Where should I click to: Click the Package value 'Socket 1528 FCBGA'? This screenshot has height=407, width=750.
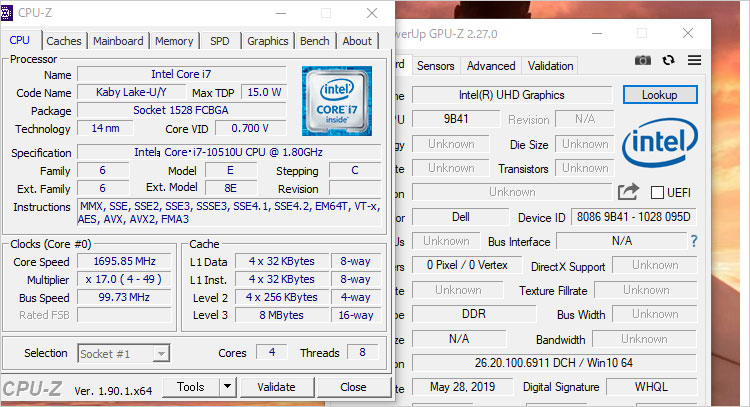(x=181, y=110)
